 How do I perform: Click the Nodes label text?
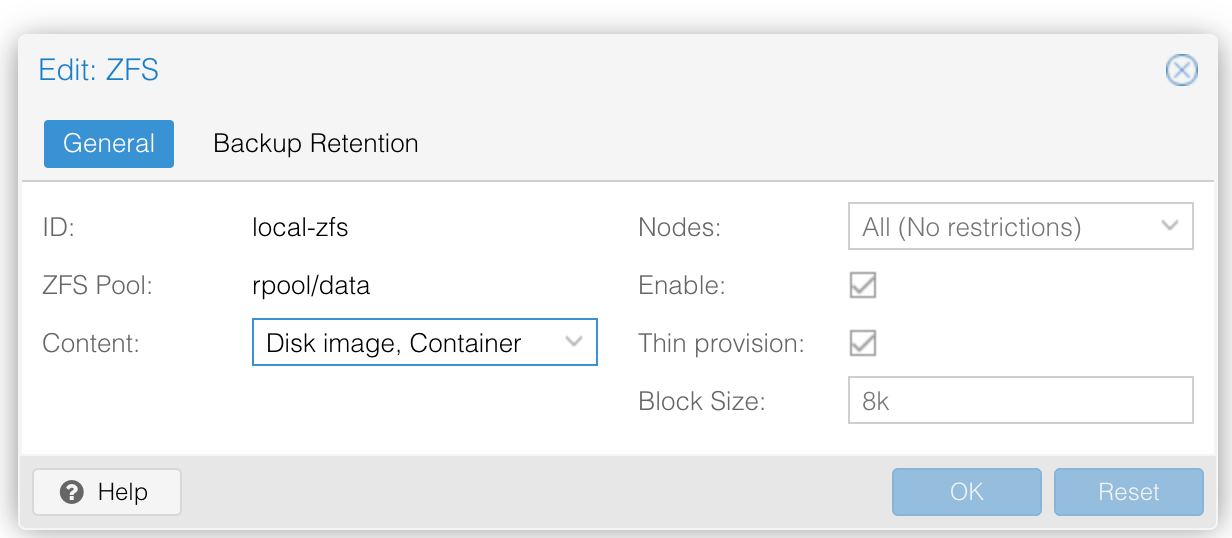pos(679,227)
